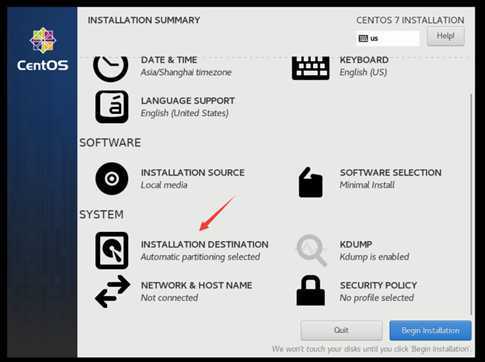The width and height of the screenshot is (485, 362).
Task: Click 'Local media' text
Action: [164, 185]
